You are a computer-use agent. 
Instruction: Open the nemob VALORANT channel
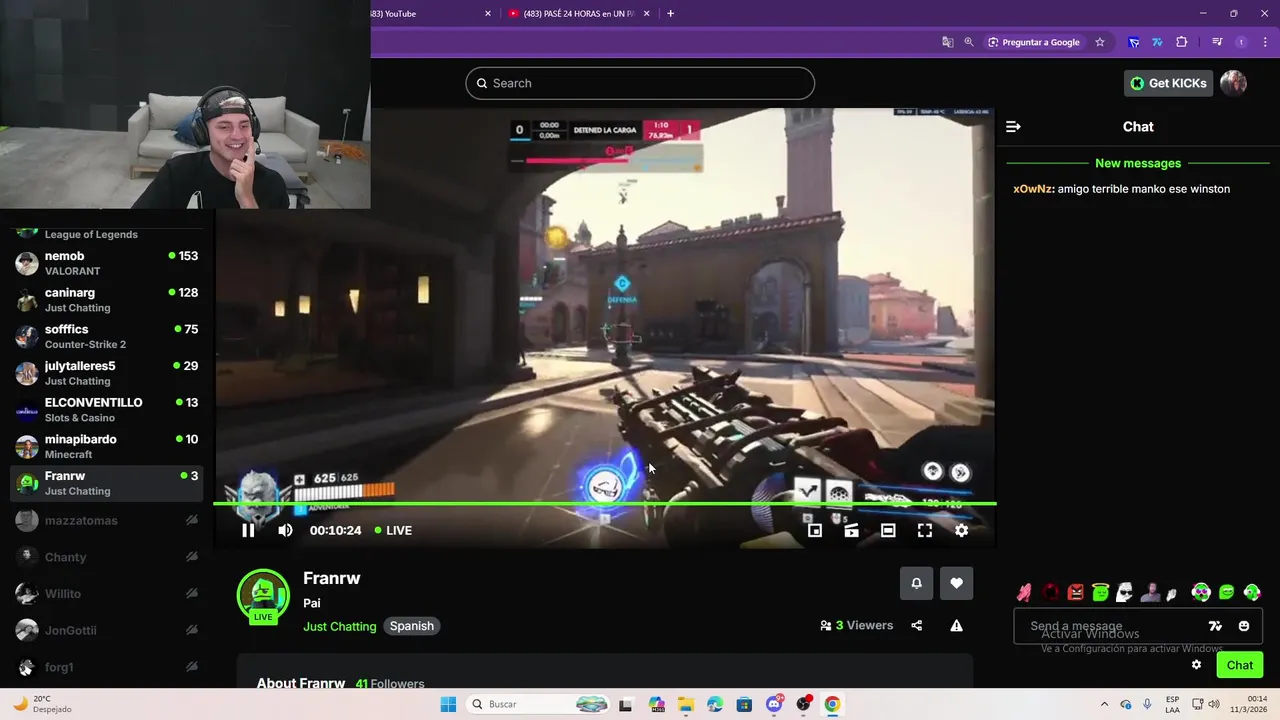[x=106, y=263]
